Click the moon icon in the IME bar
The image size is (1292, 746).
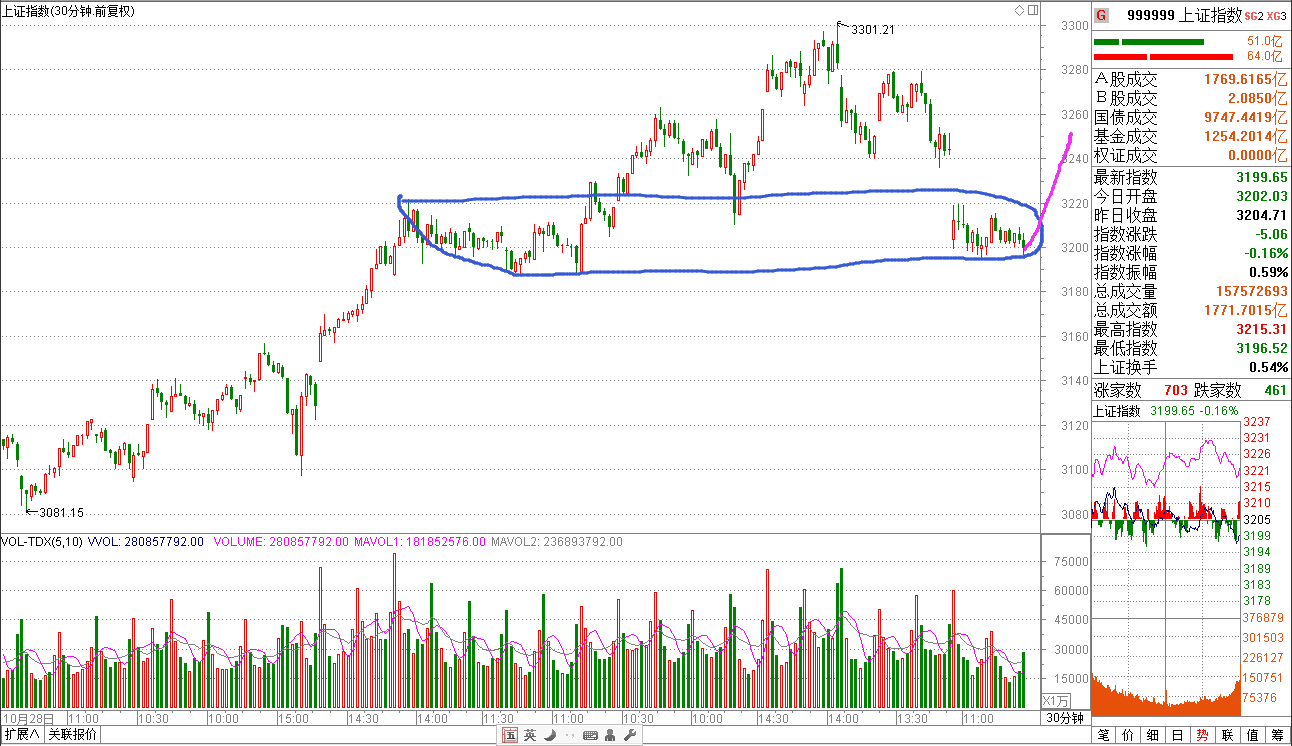point(548,735)
